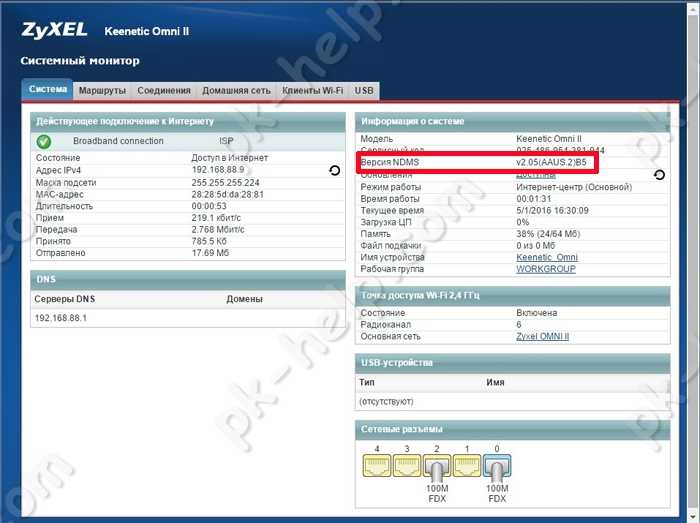
Task: Click uptime value 00:01:31
Action: pos(533,199)
